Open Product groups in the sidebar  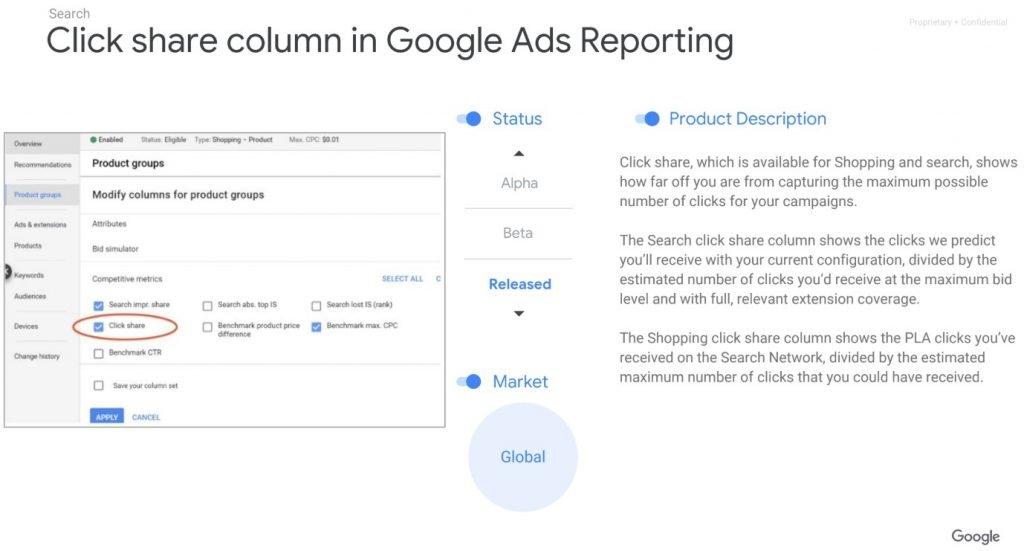pos(37,195)
